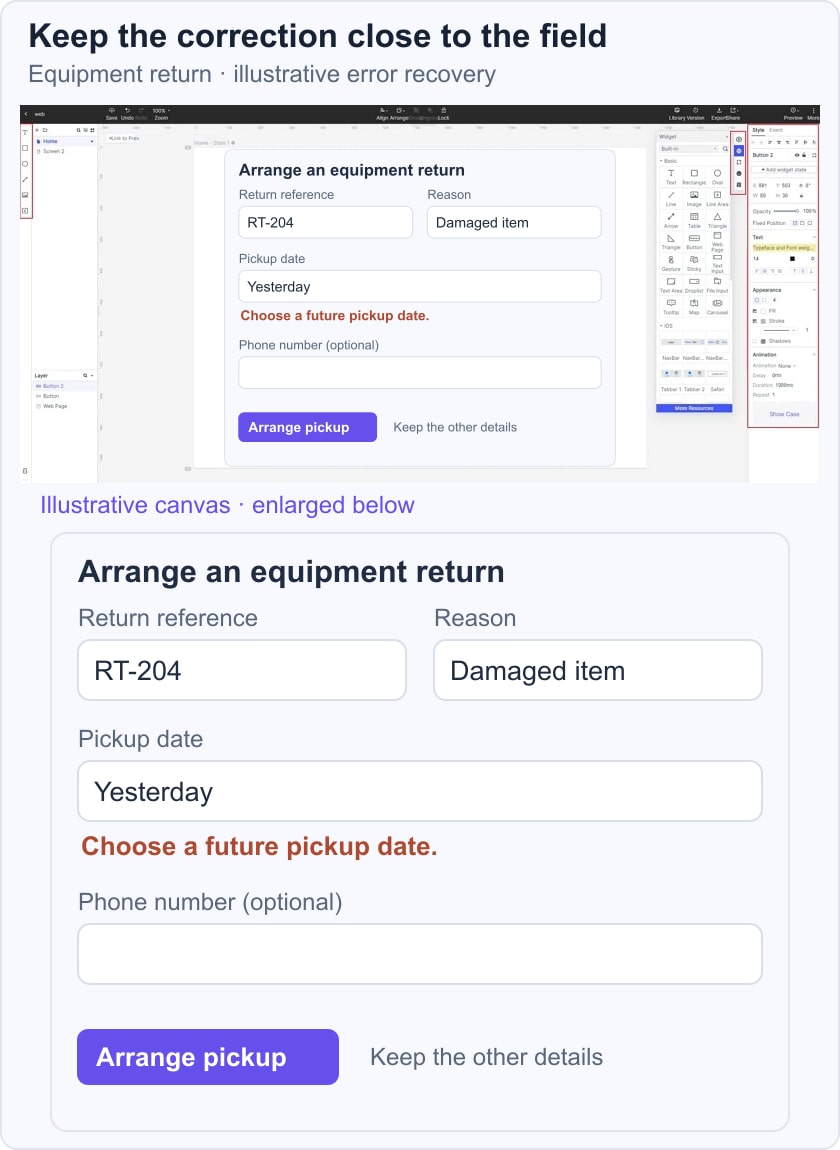
Task: Pick the Tooltip widget
Action: [x=671, y=307]
